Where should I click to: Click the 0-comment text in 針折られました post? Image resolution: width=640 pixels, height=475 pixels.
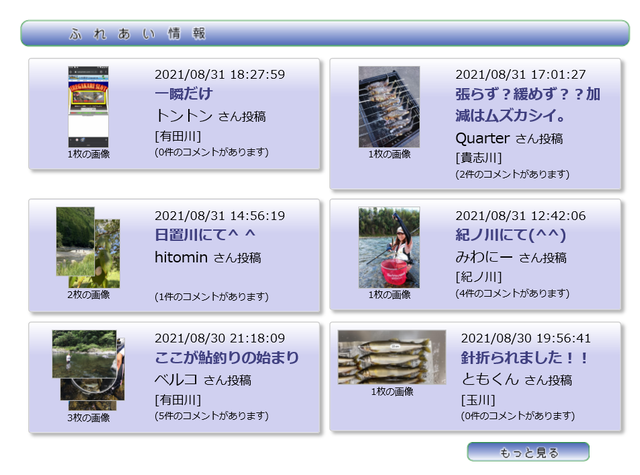tap(518, 416)
